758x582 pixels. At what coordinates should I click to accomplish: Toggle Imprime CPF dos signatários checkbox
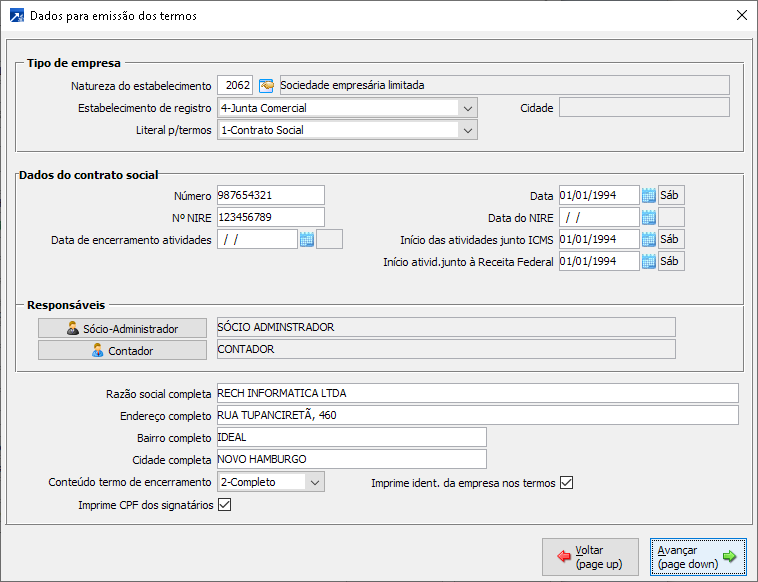224,505
